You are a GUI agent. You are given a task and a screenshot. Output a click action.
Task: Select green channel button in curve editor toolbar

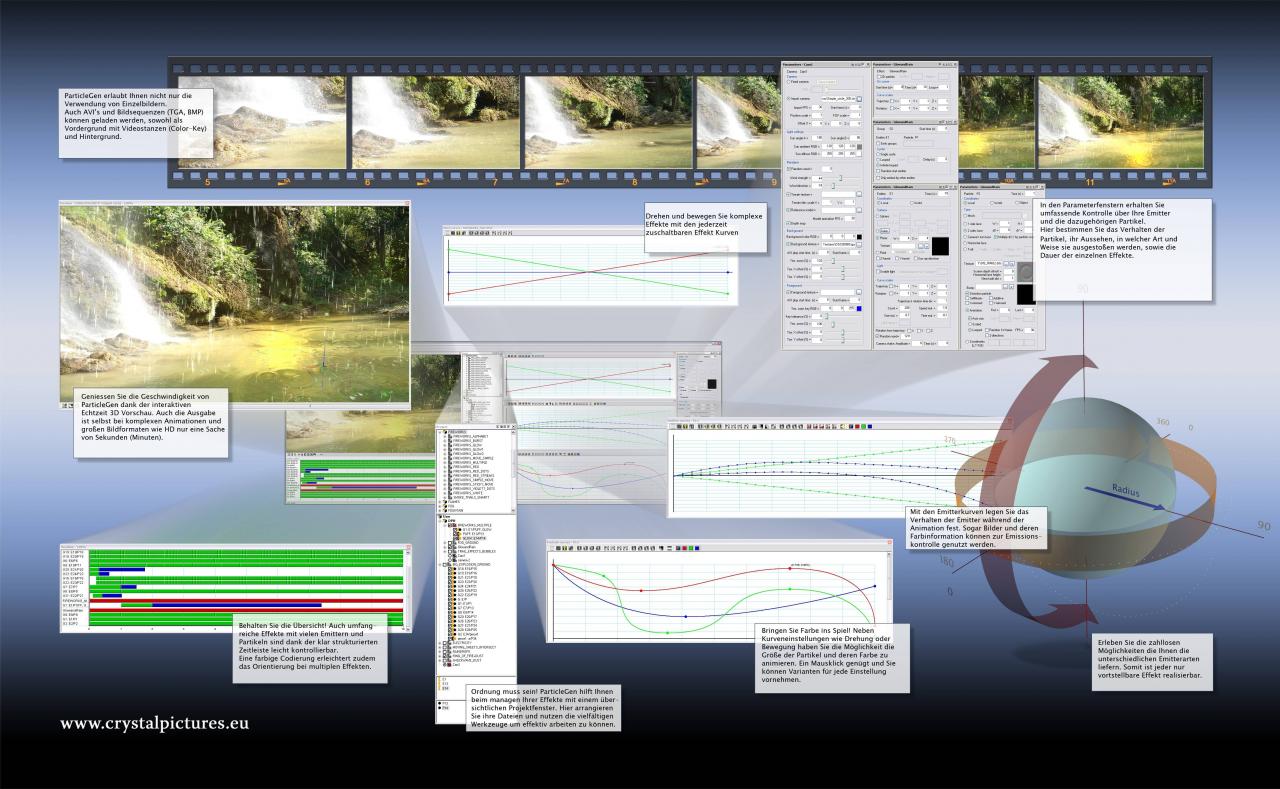tap(691, 548)
